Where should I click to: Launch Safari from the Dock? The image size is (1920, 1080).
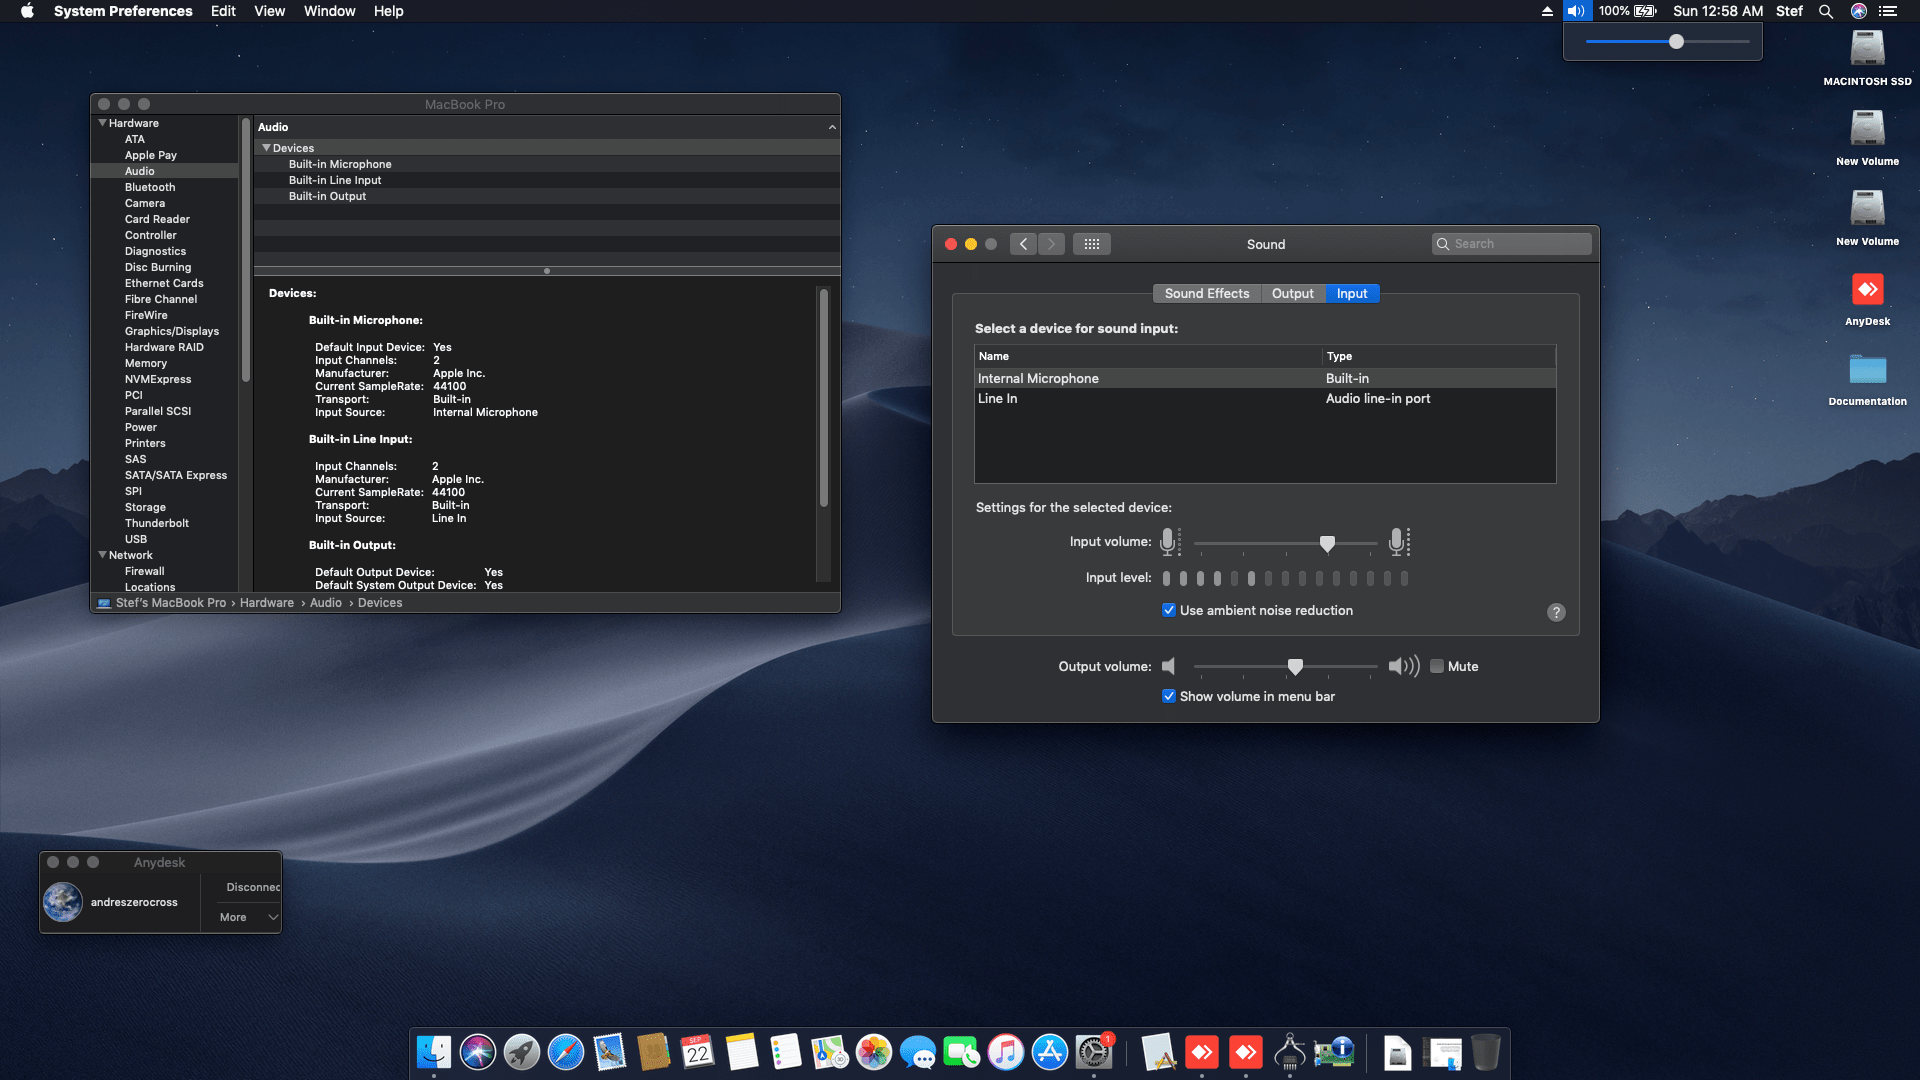tap(566, 1052)
